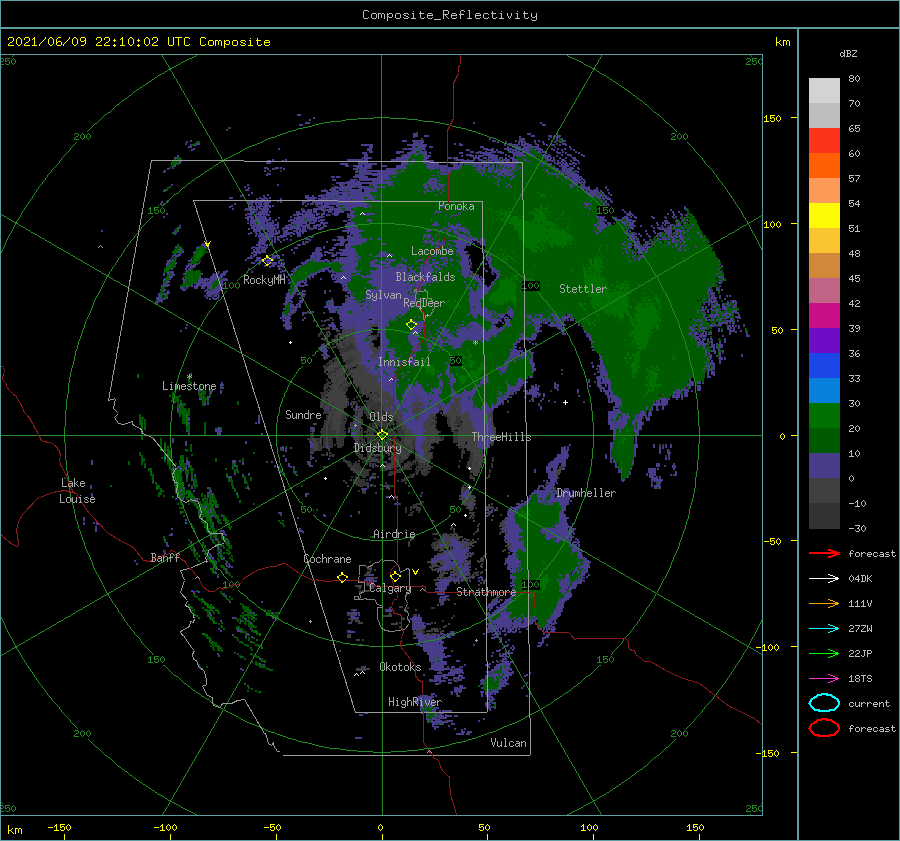The height and width of the screenshot is (841, 900).
Task: Select yellow diamond marker below Cochrane
Action: (342, 577)
